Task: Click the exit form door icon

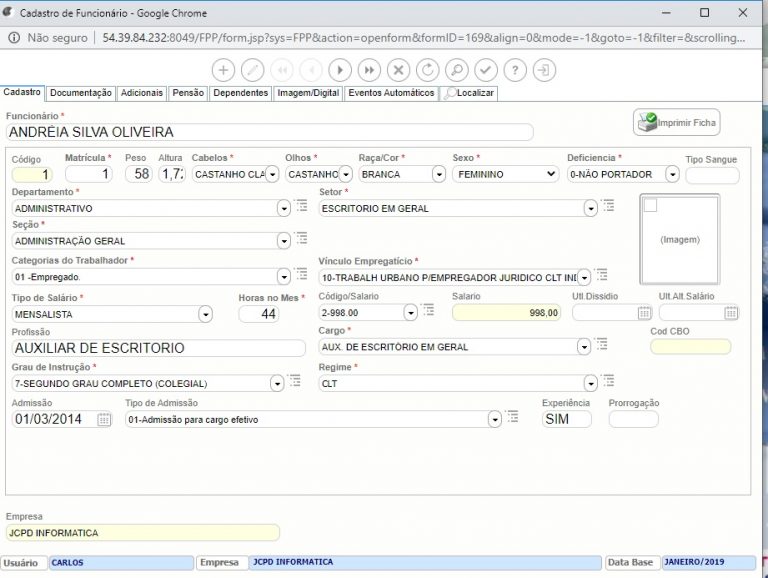Action: click(543, 70)
